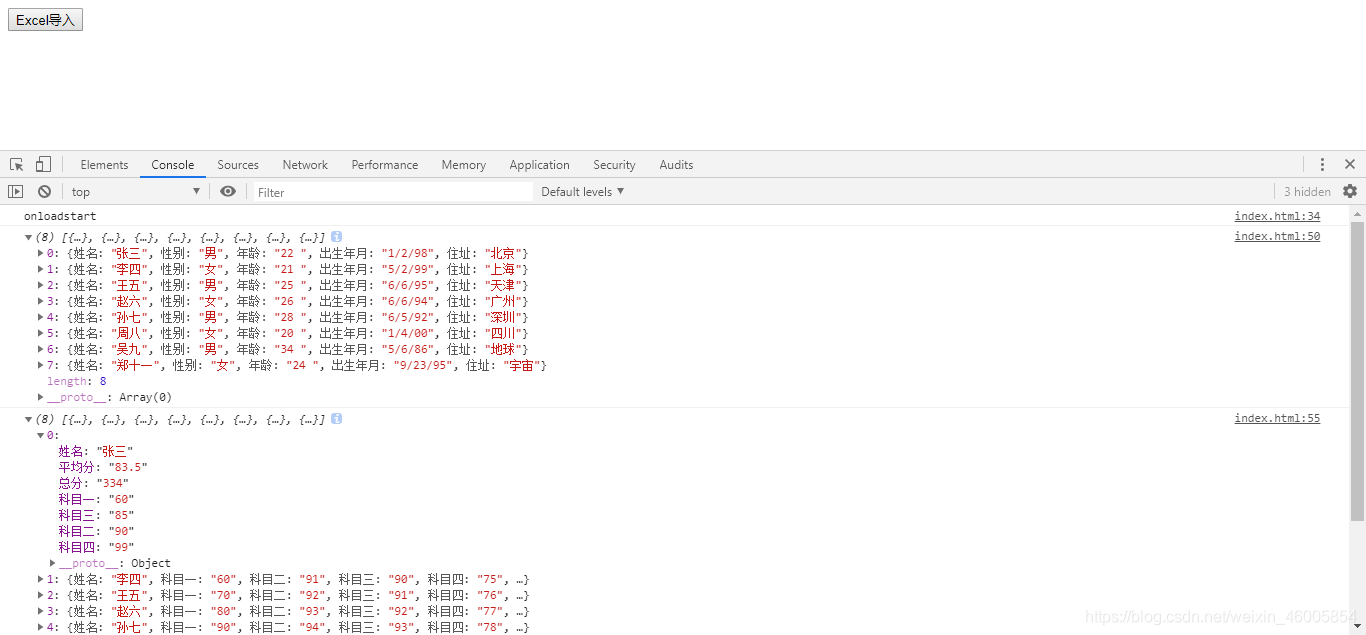Viewport: 1366px width, 635px height.
Task: Open DevTools three-dot customize menu
Action: (x=1322, y=164)
